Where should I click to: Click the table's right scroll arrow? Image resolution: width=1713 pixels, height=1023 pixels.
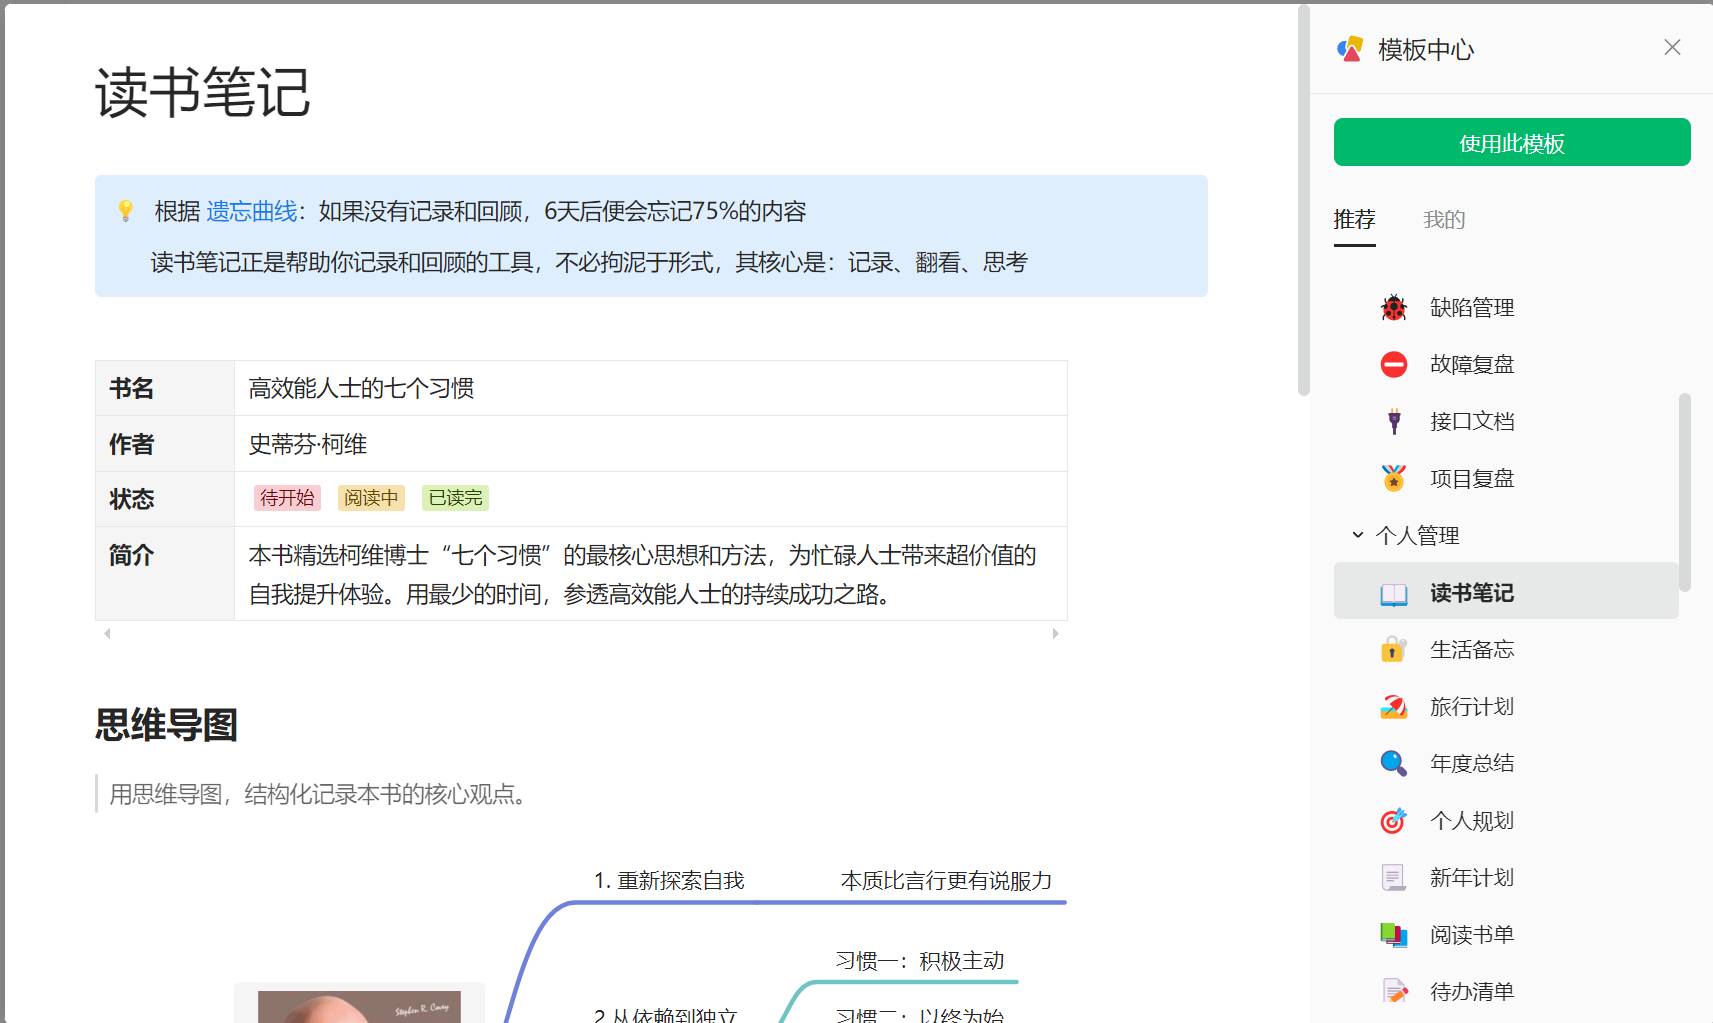coord(1055,633)
